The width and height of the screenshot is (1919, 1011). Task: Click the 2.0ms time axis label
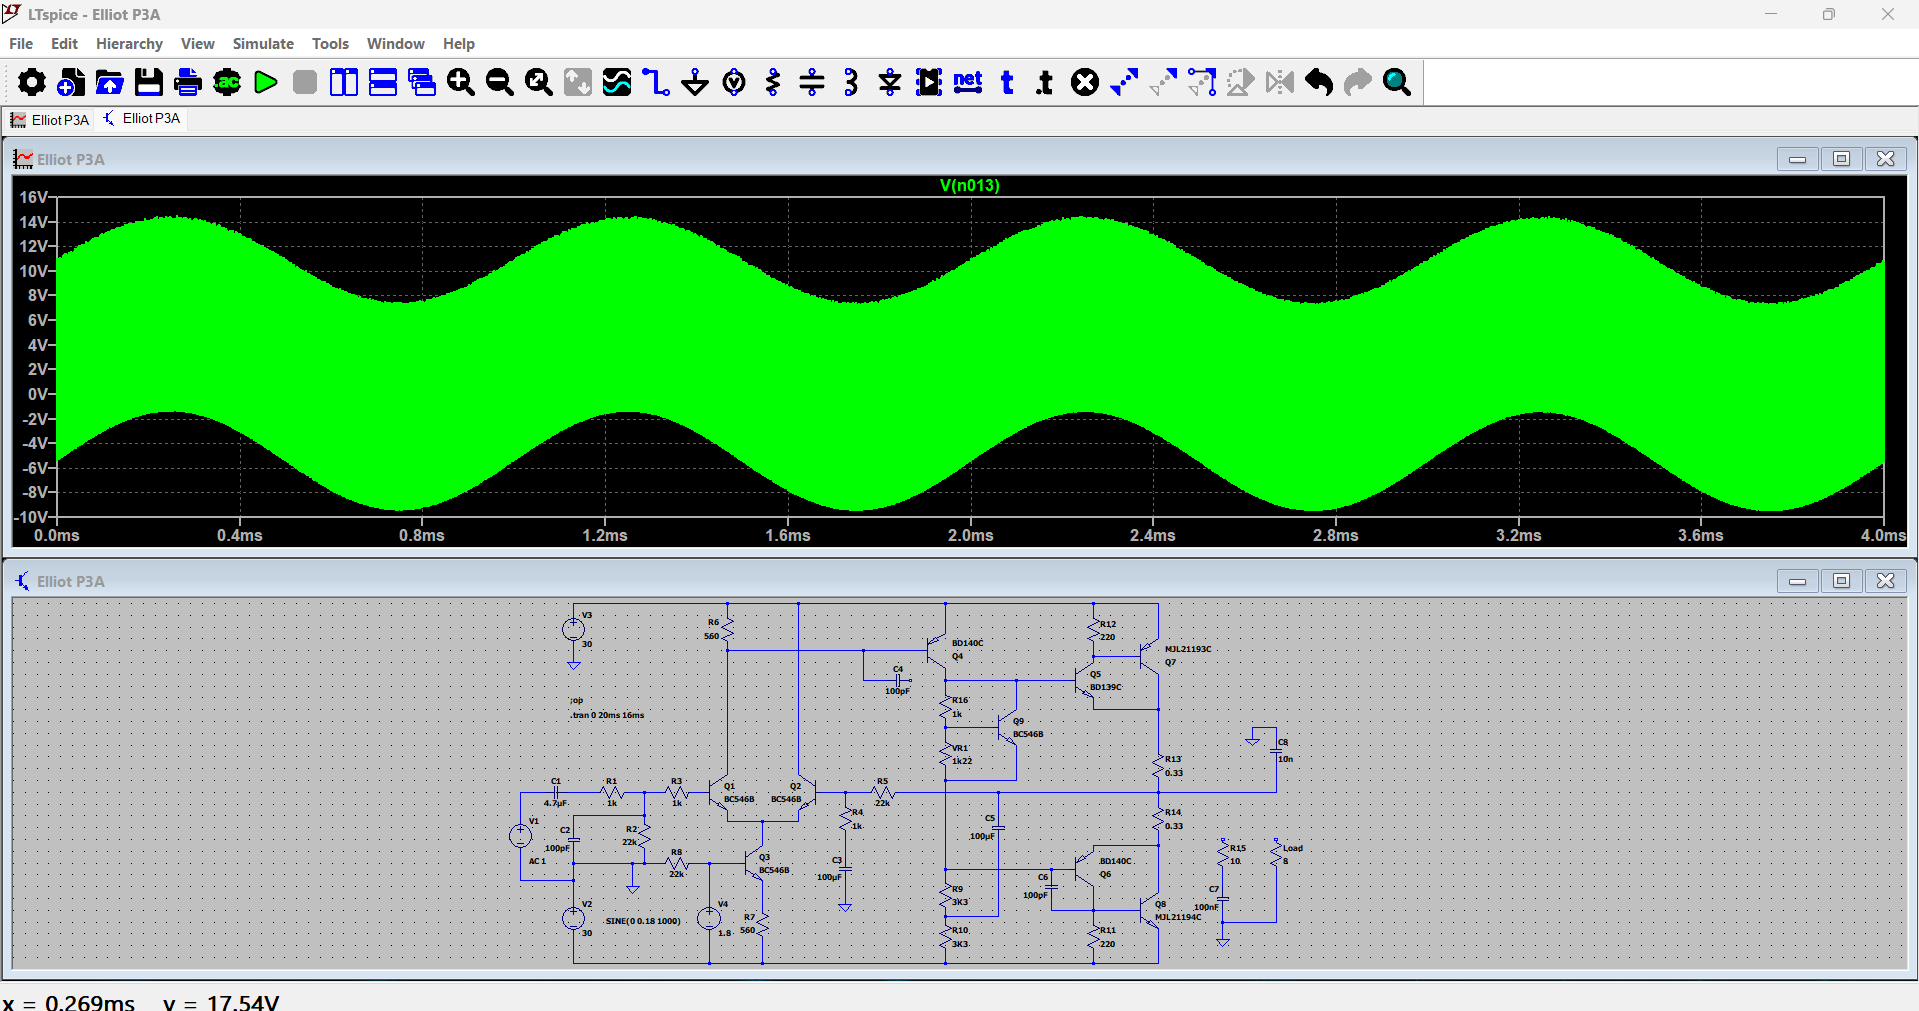(970, 536)
